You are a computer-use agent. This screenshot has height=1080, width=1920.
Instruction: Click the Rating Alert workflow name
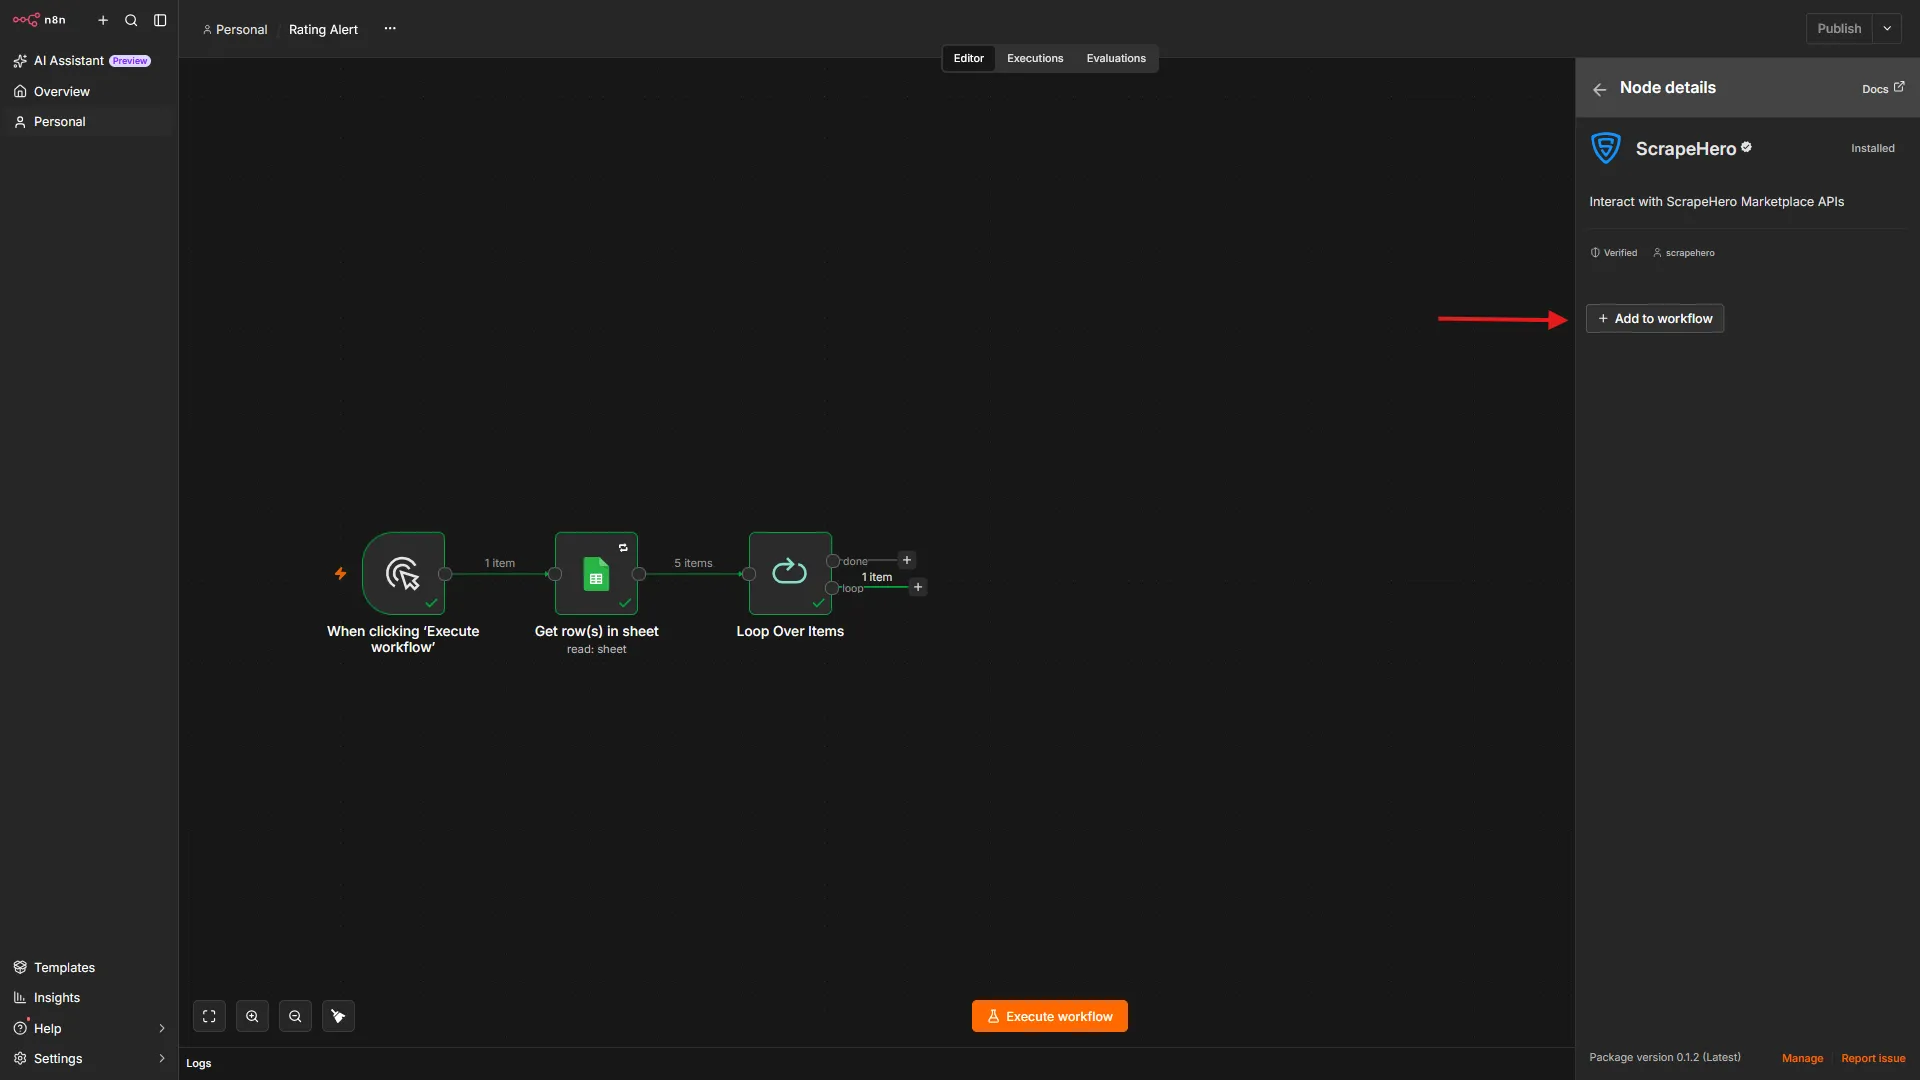point(323,29)
